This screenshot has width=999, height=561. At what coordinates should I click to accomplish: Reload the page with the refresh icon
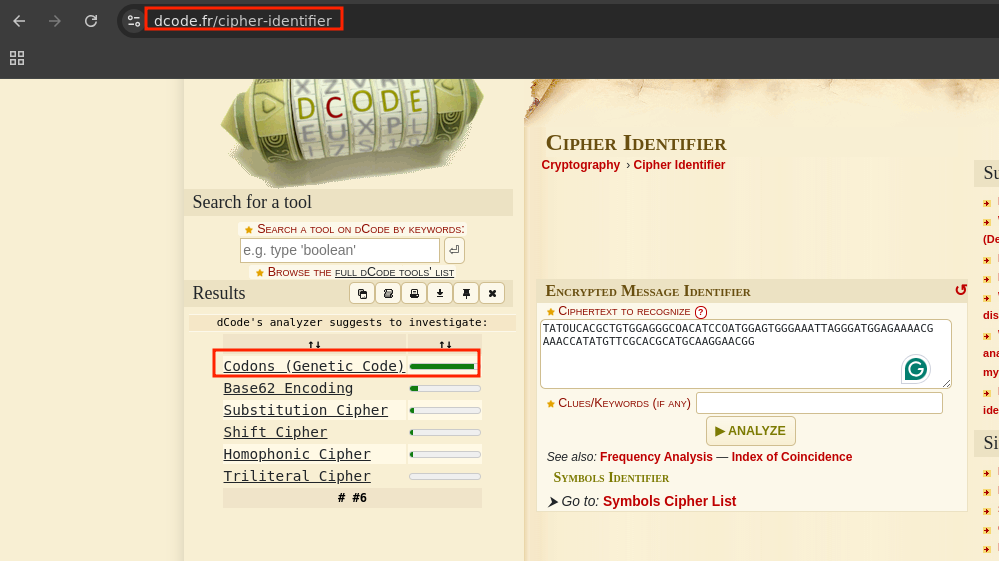[x=91, y=21]
